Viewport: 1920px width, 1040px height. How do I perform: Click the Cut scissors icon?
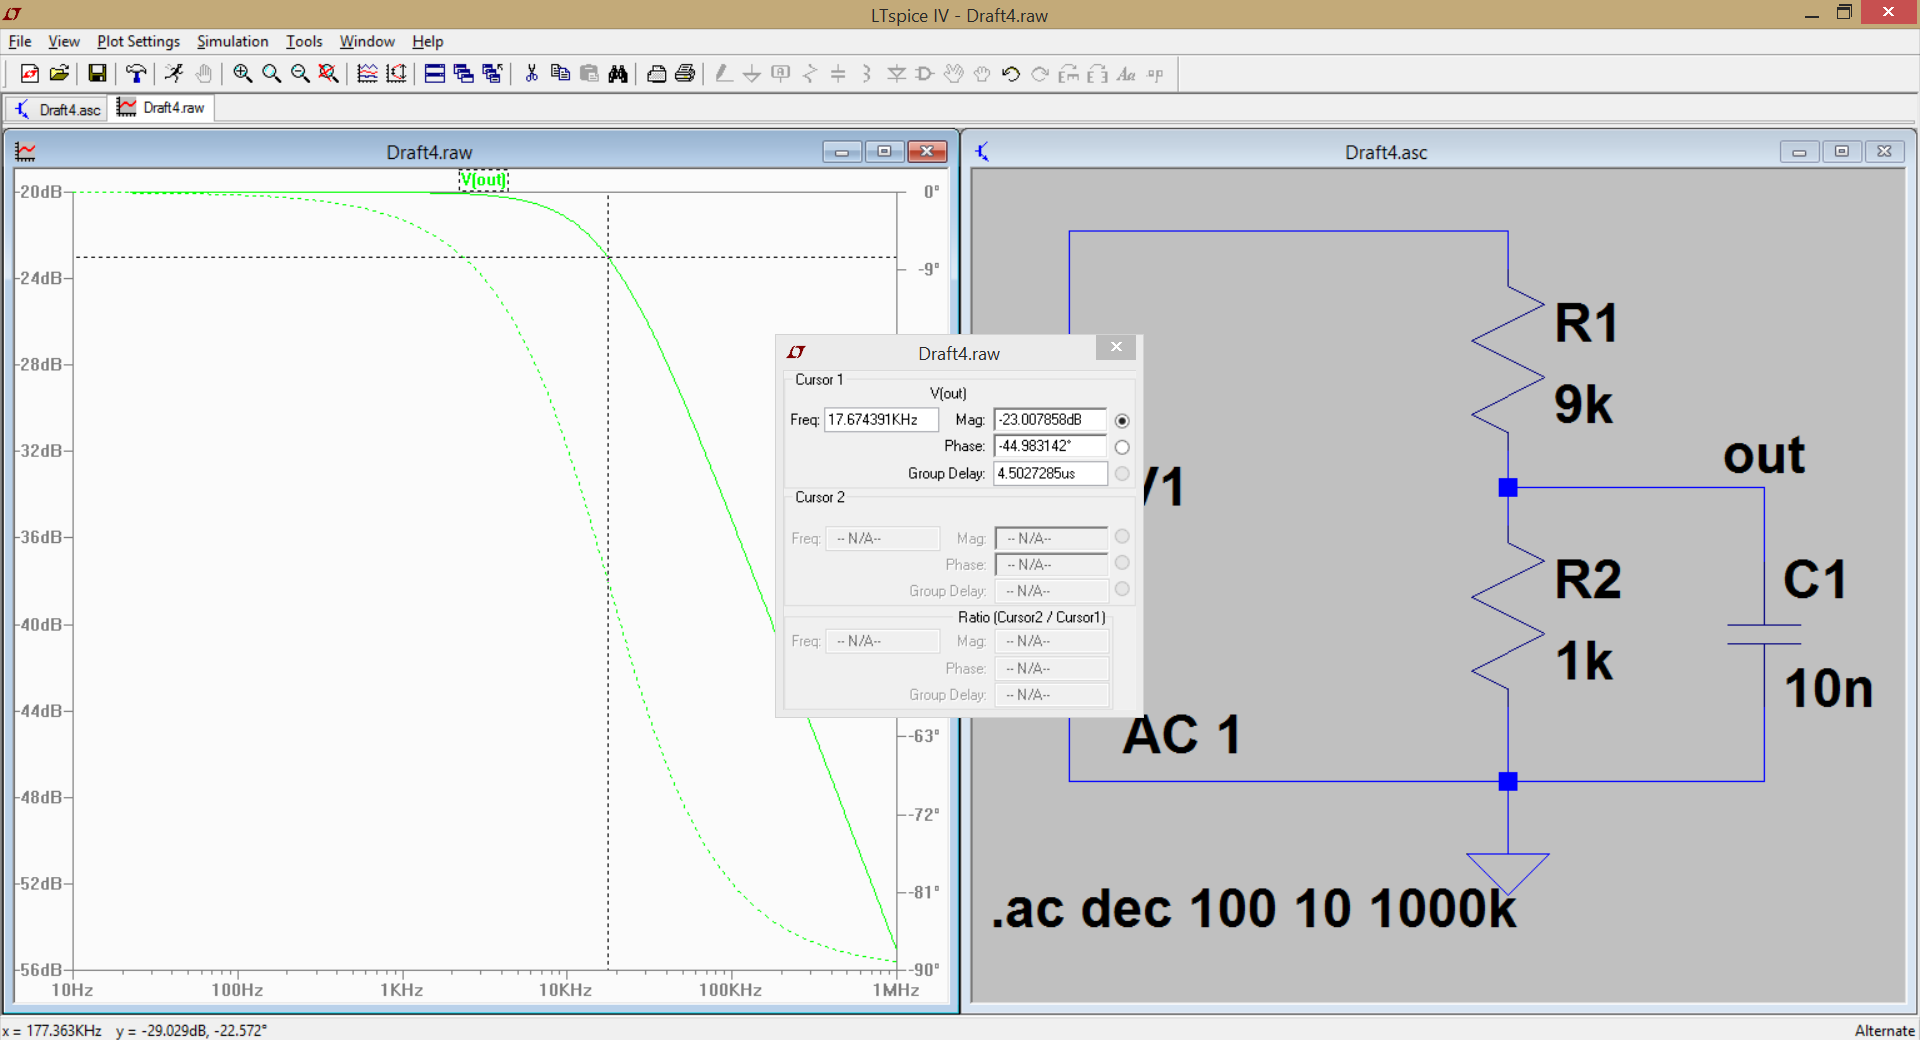click(531, 73)
